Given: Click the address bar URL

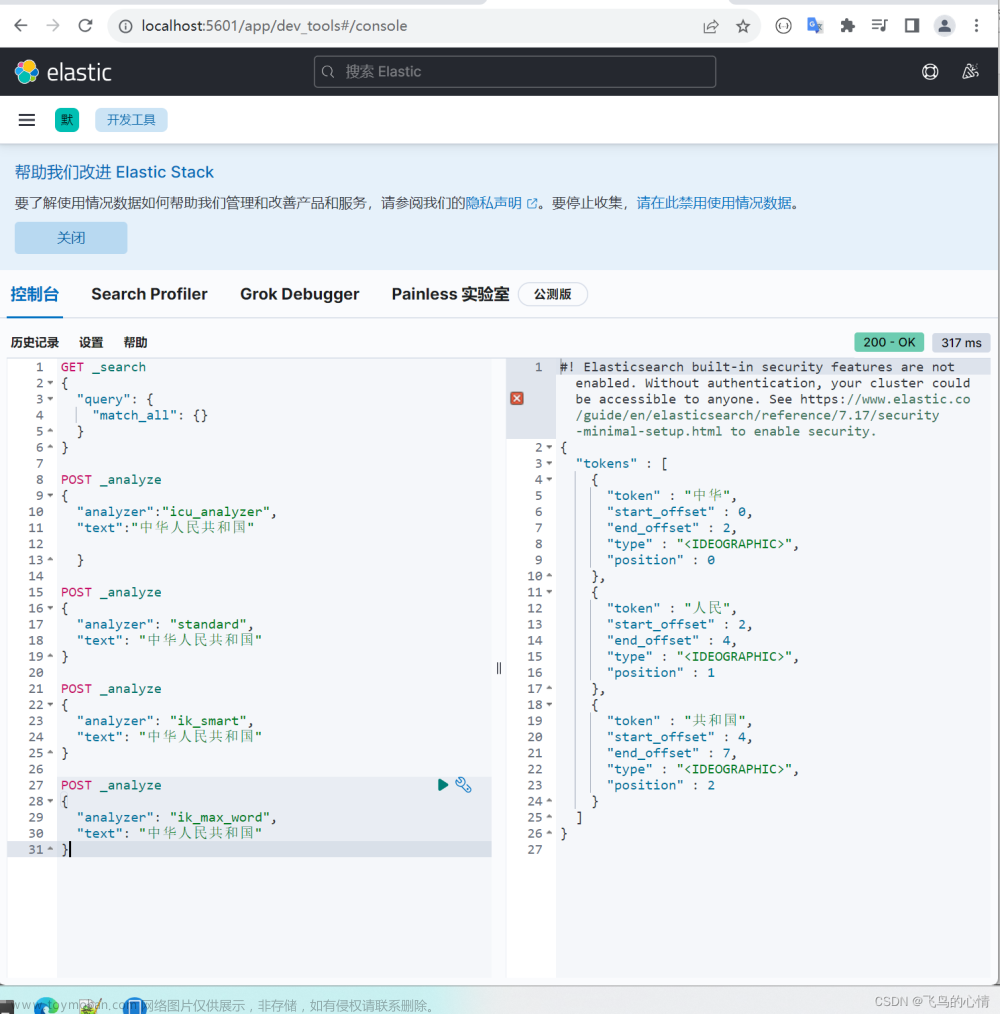Looking at the screenshot, I should (274, 26).
